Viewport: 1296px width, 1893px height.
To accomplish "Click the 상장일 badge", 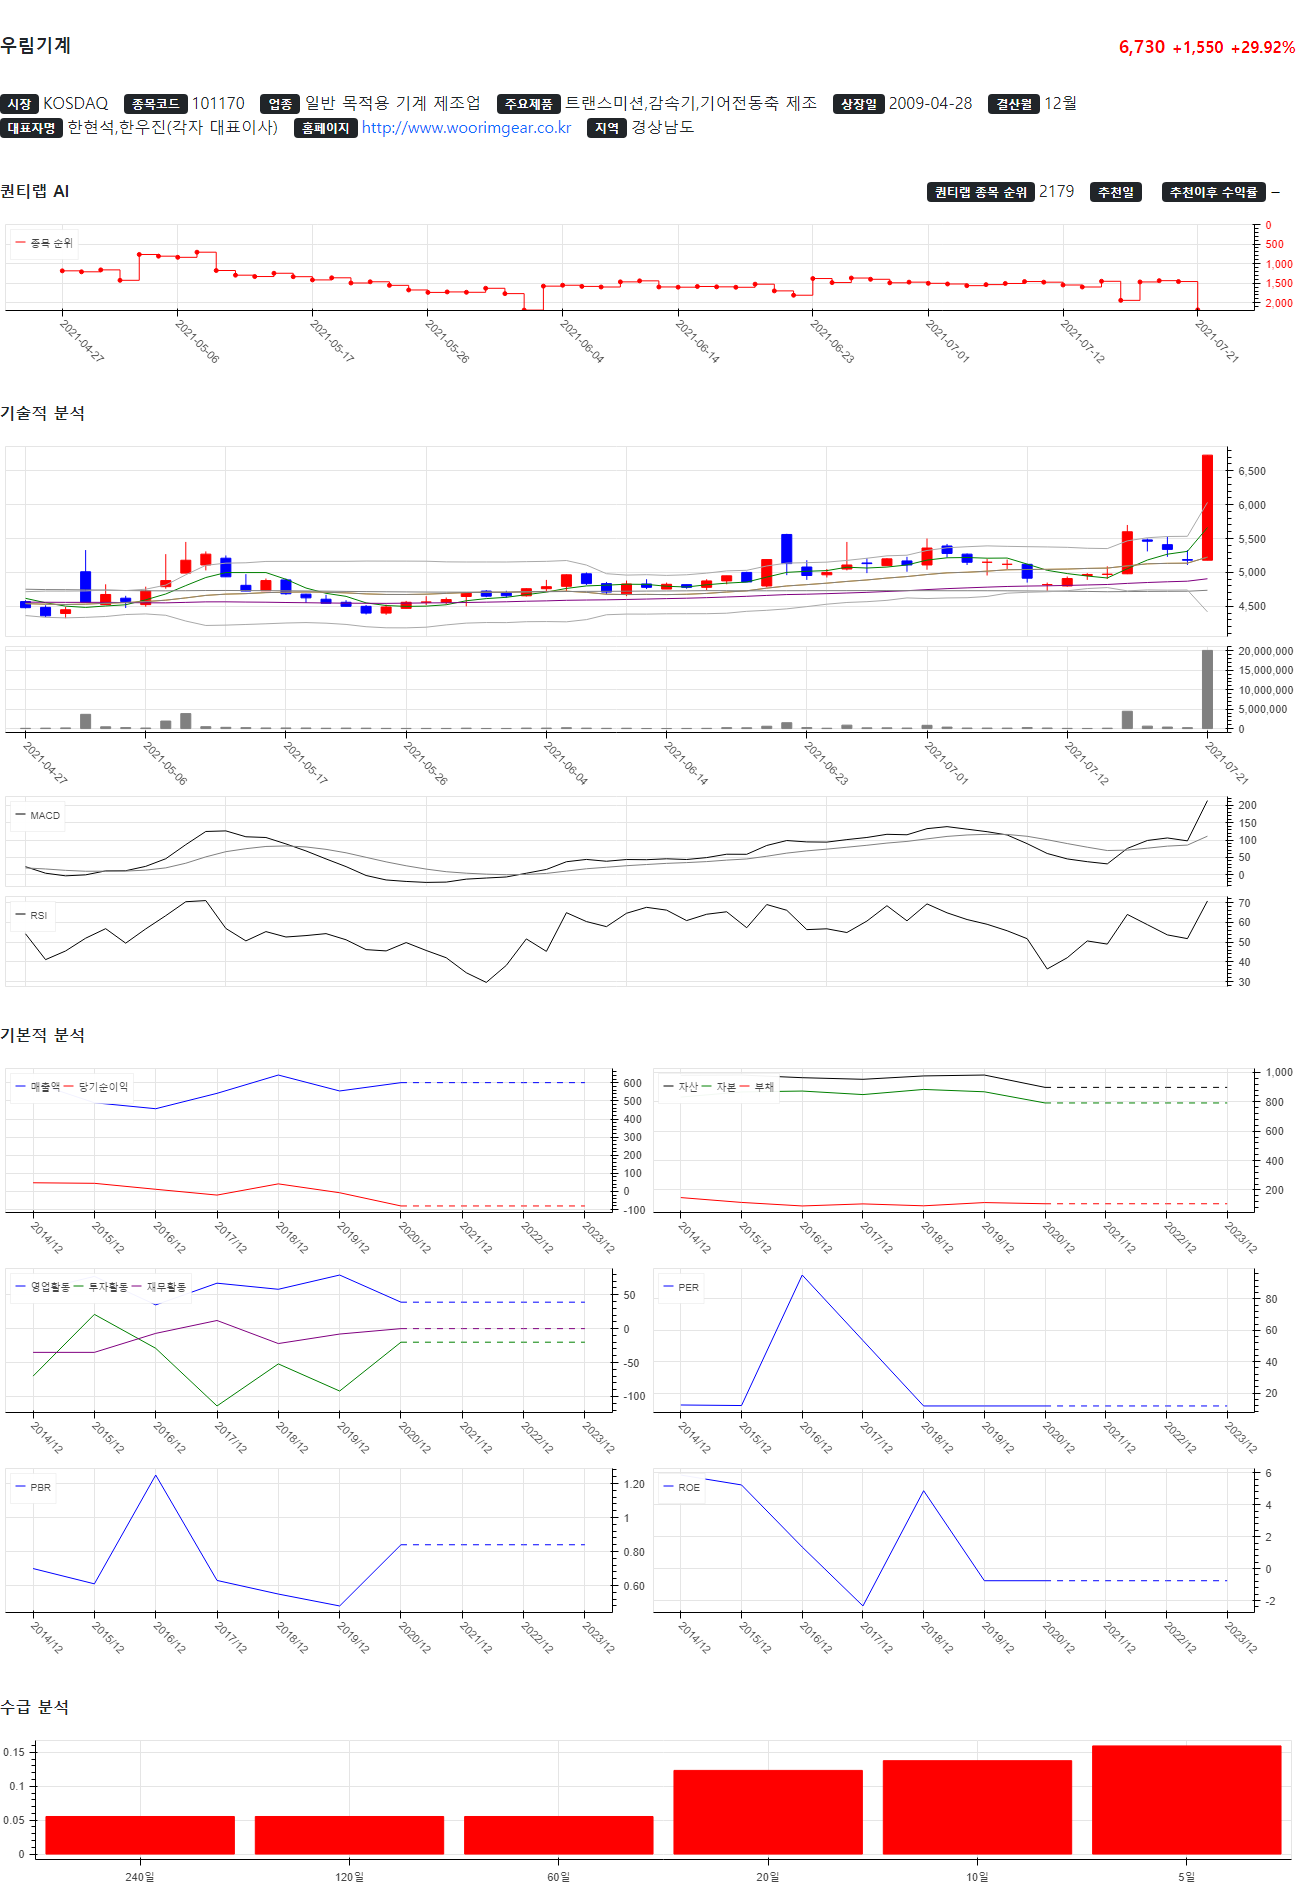I will [x=858, y=104].
